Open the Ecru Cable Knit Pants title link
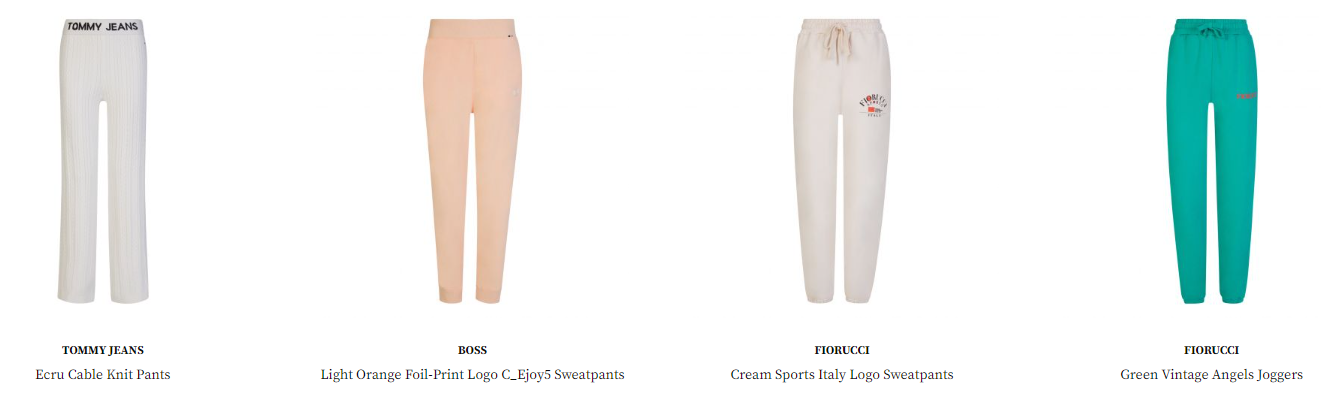Viewport: 1321px width, 402px height. (103, 375)
